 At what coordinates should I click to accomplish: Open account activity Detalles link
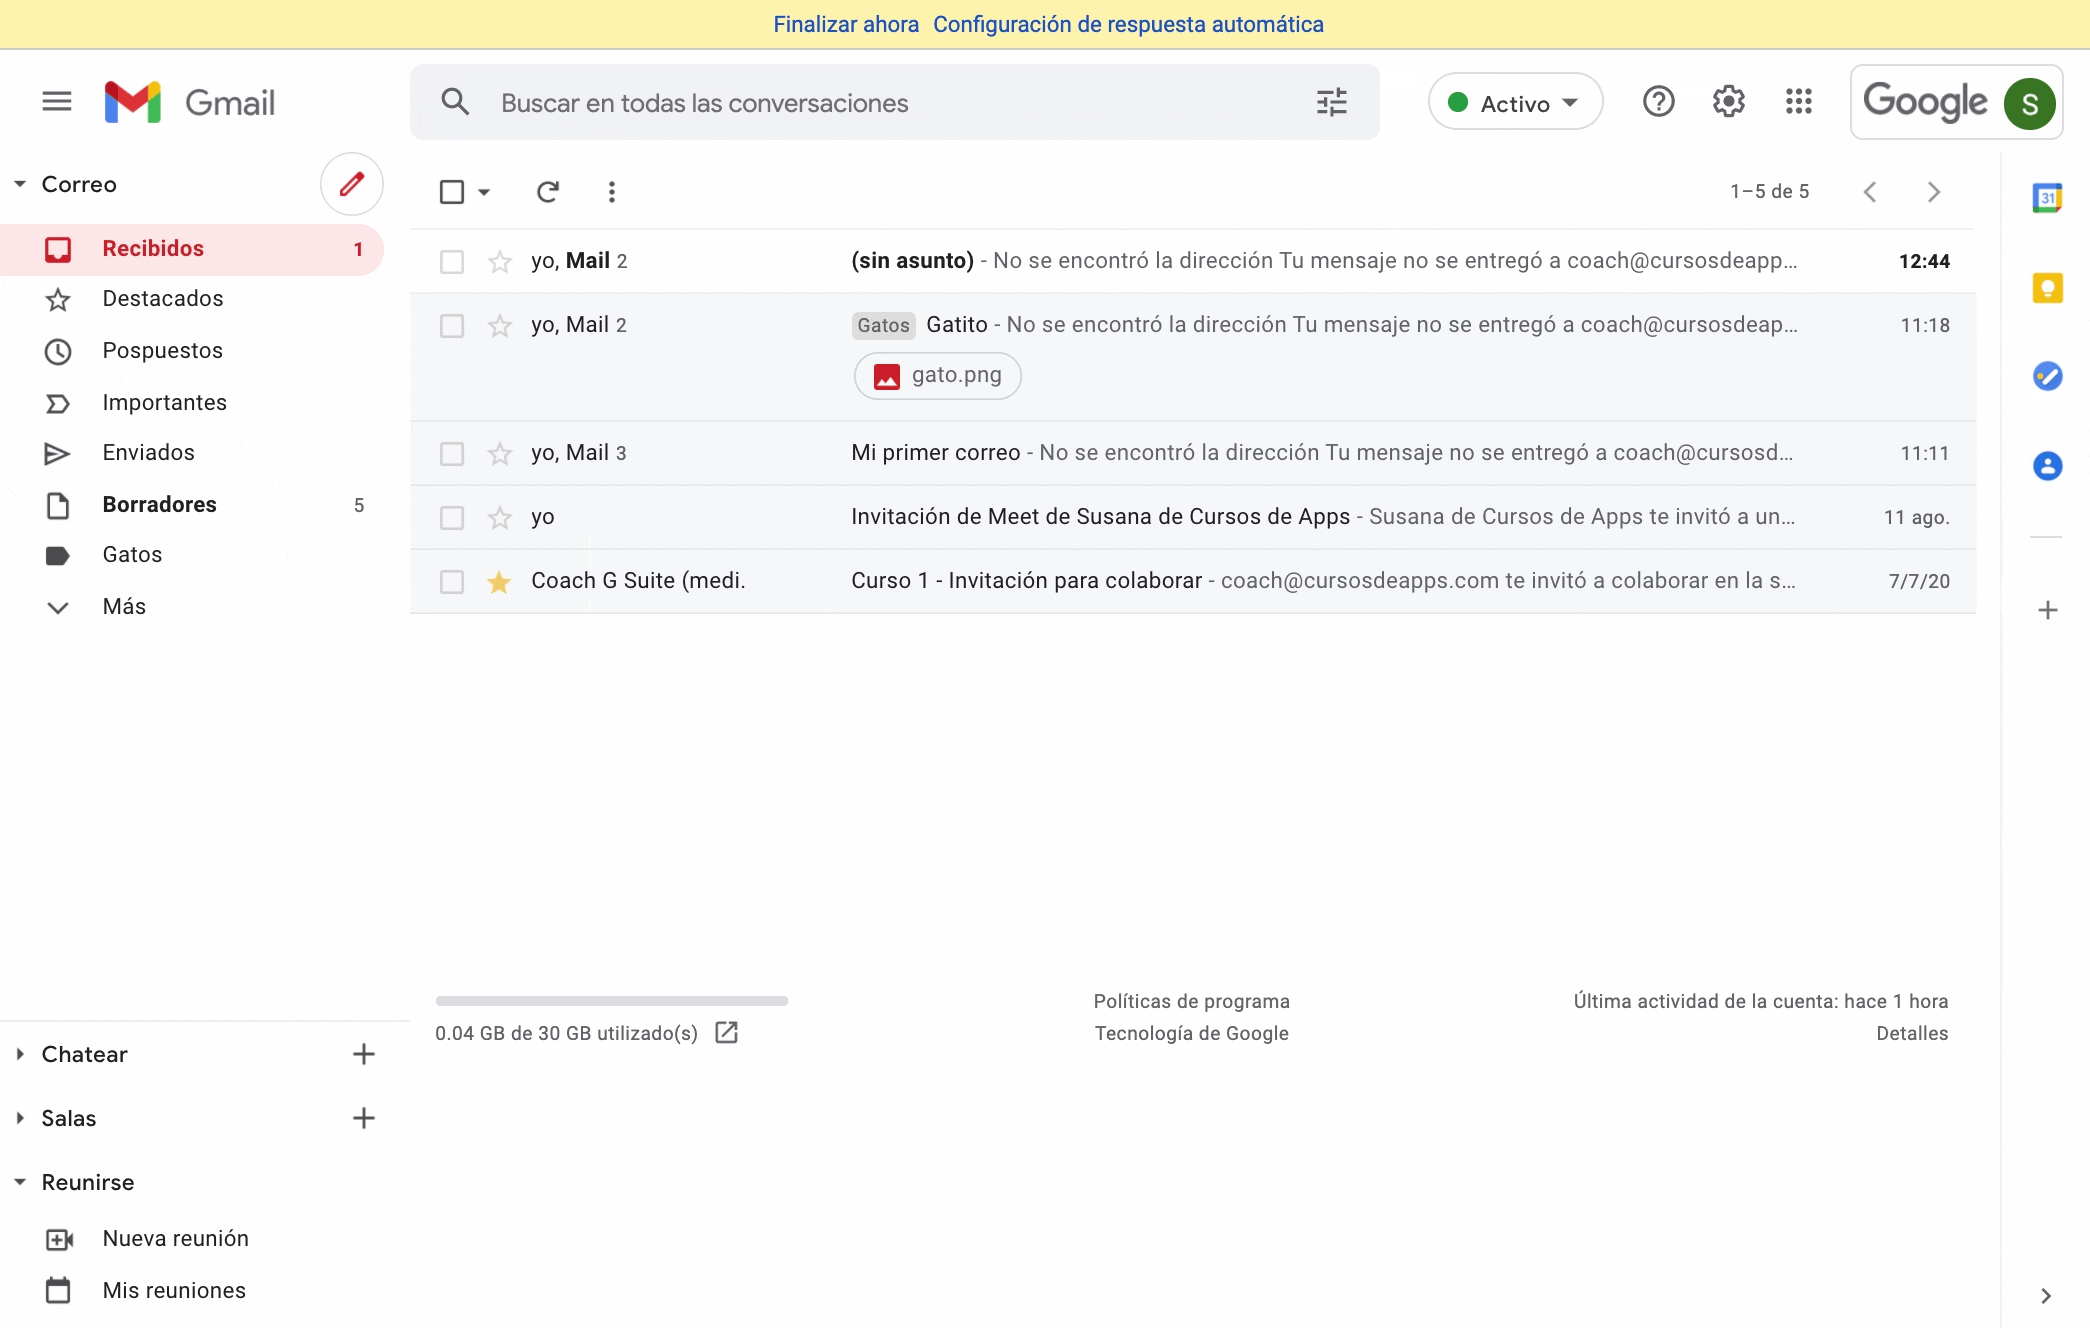tap(1911, 1033)
